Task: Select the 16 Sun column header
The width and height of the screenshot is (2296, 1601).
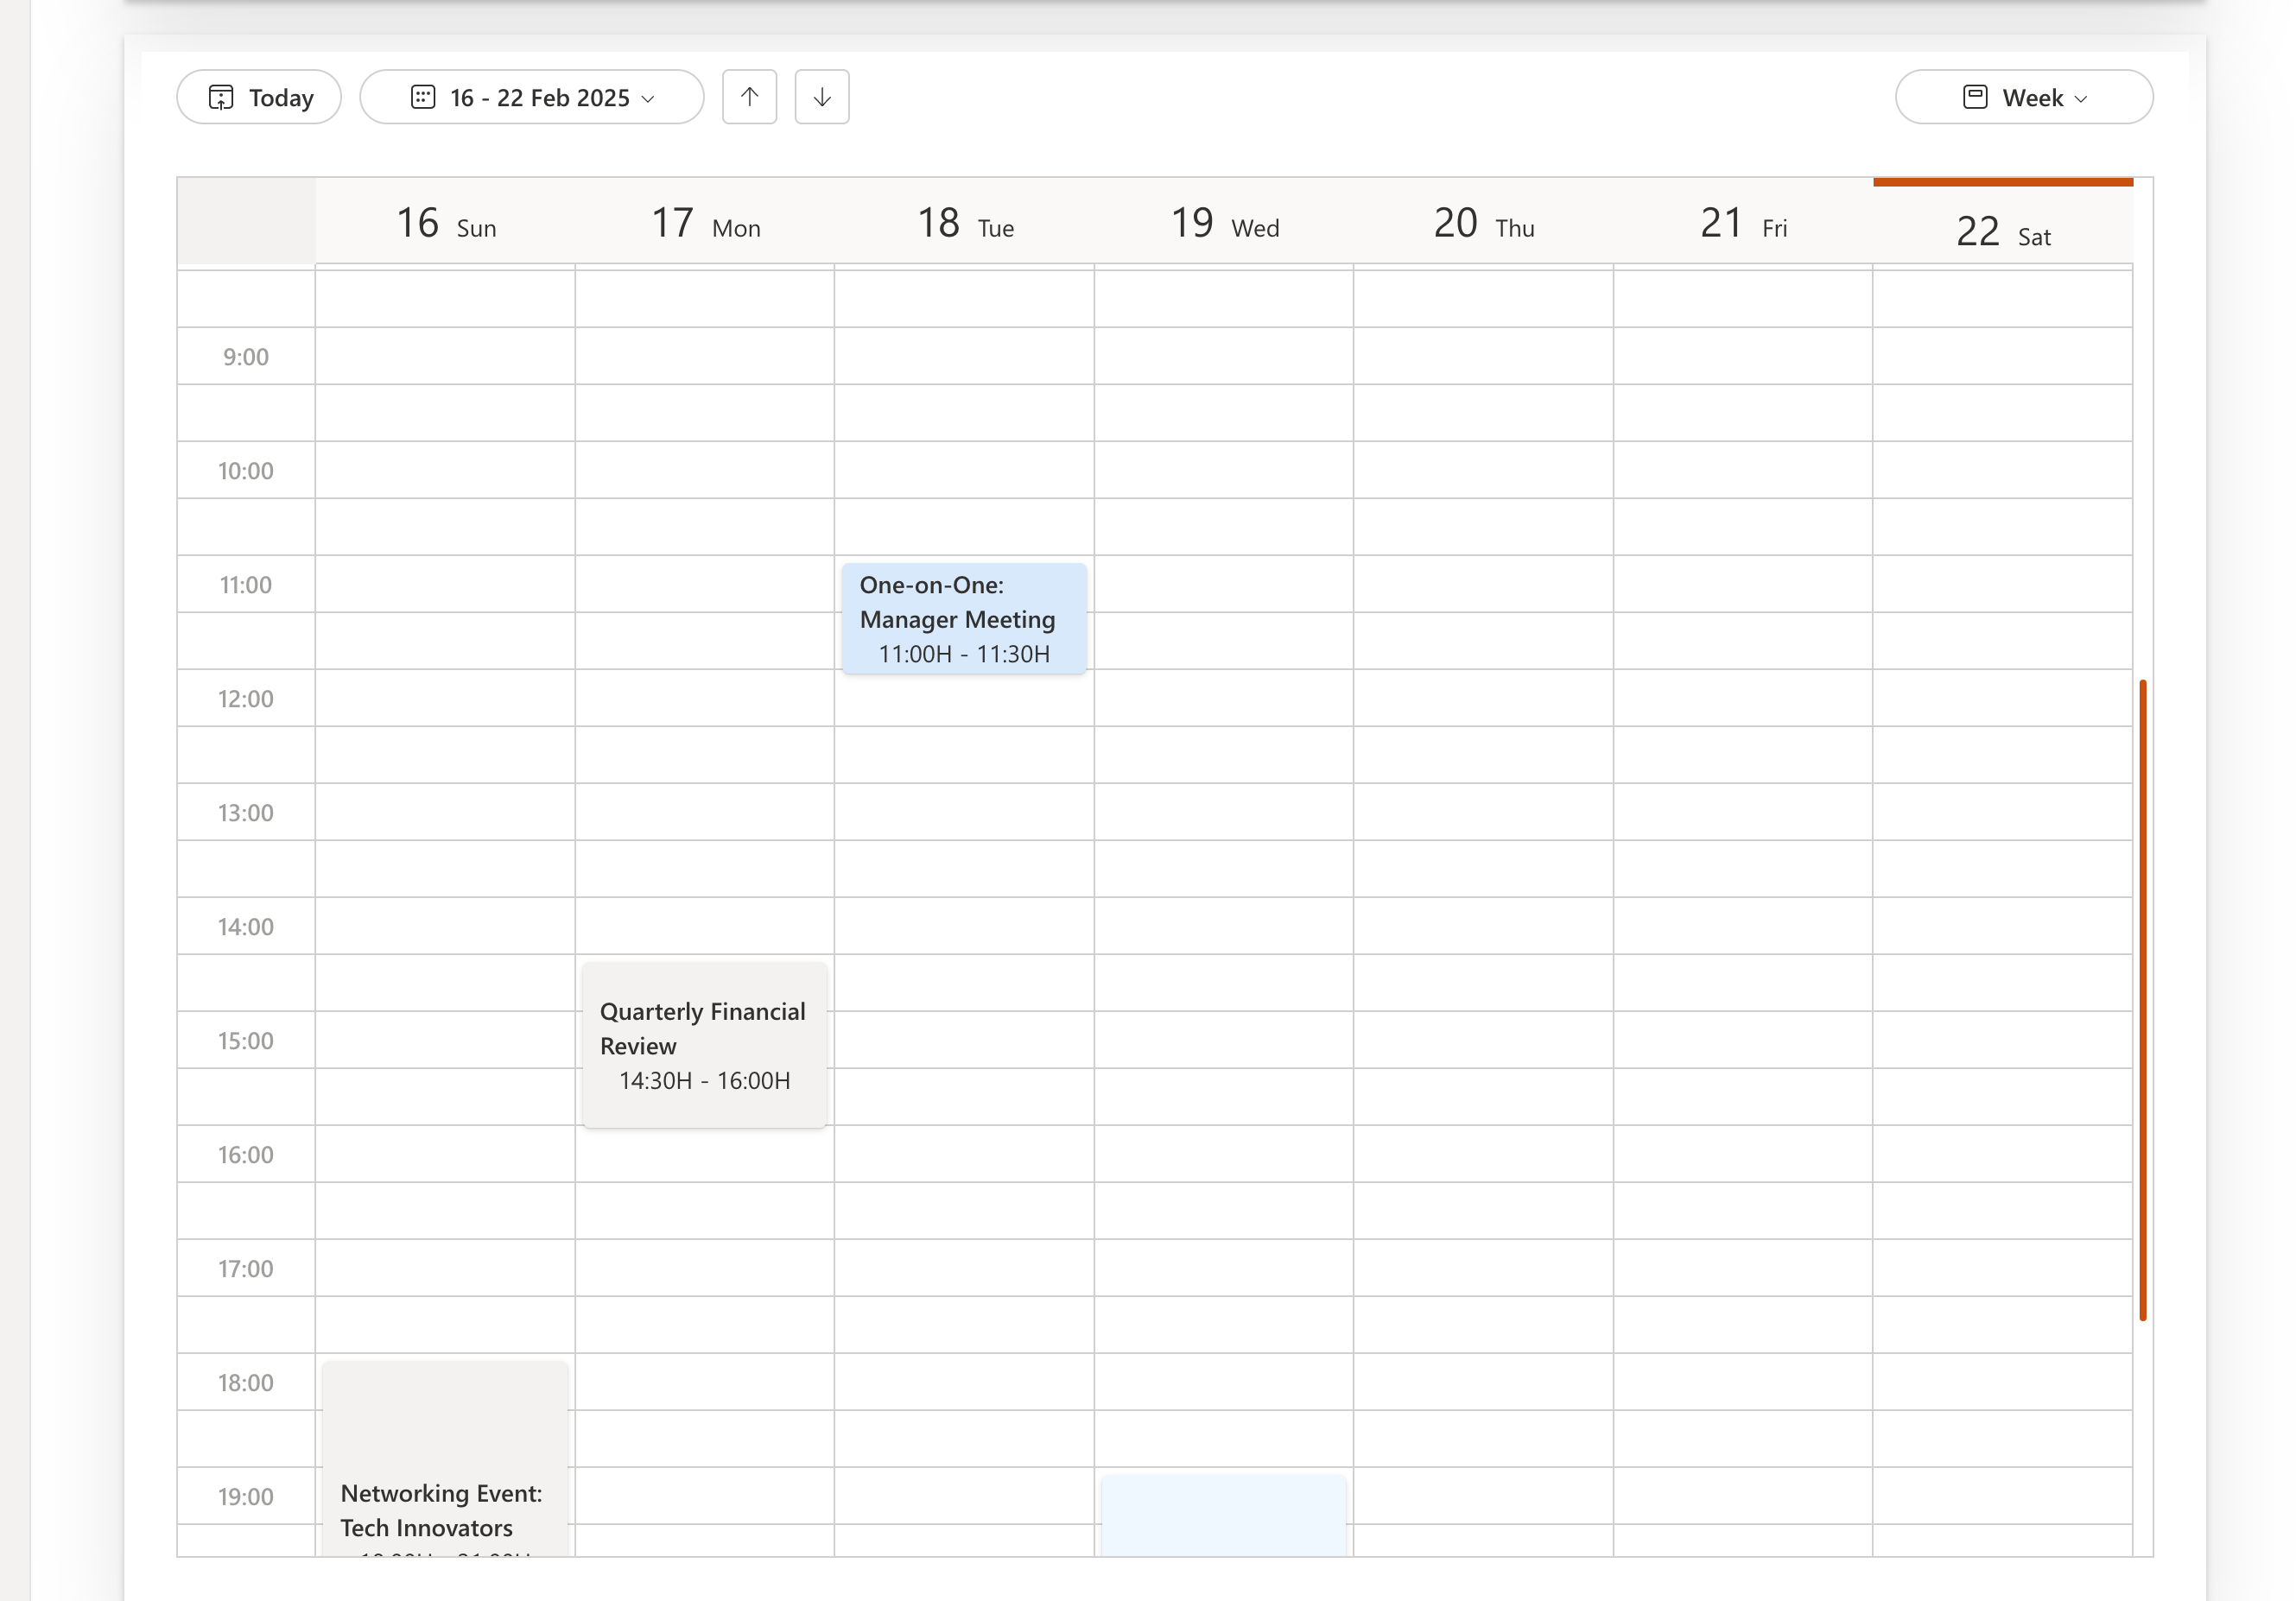Action: pyautogui.click(x=445, y=223)
